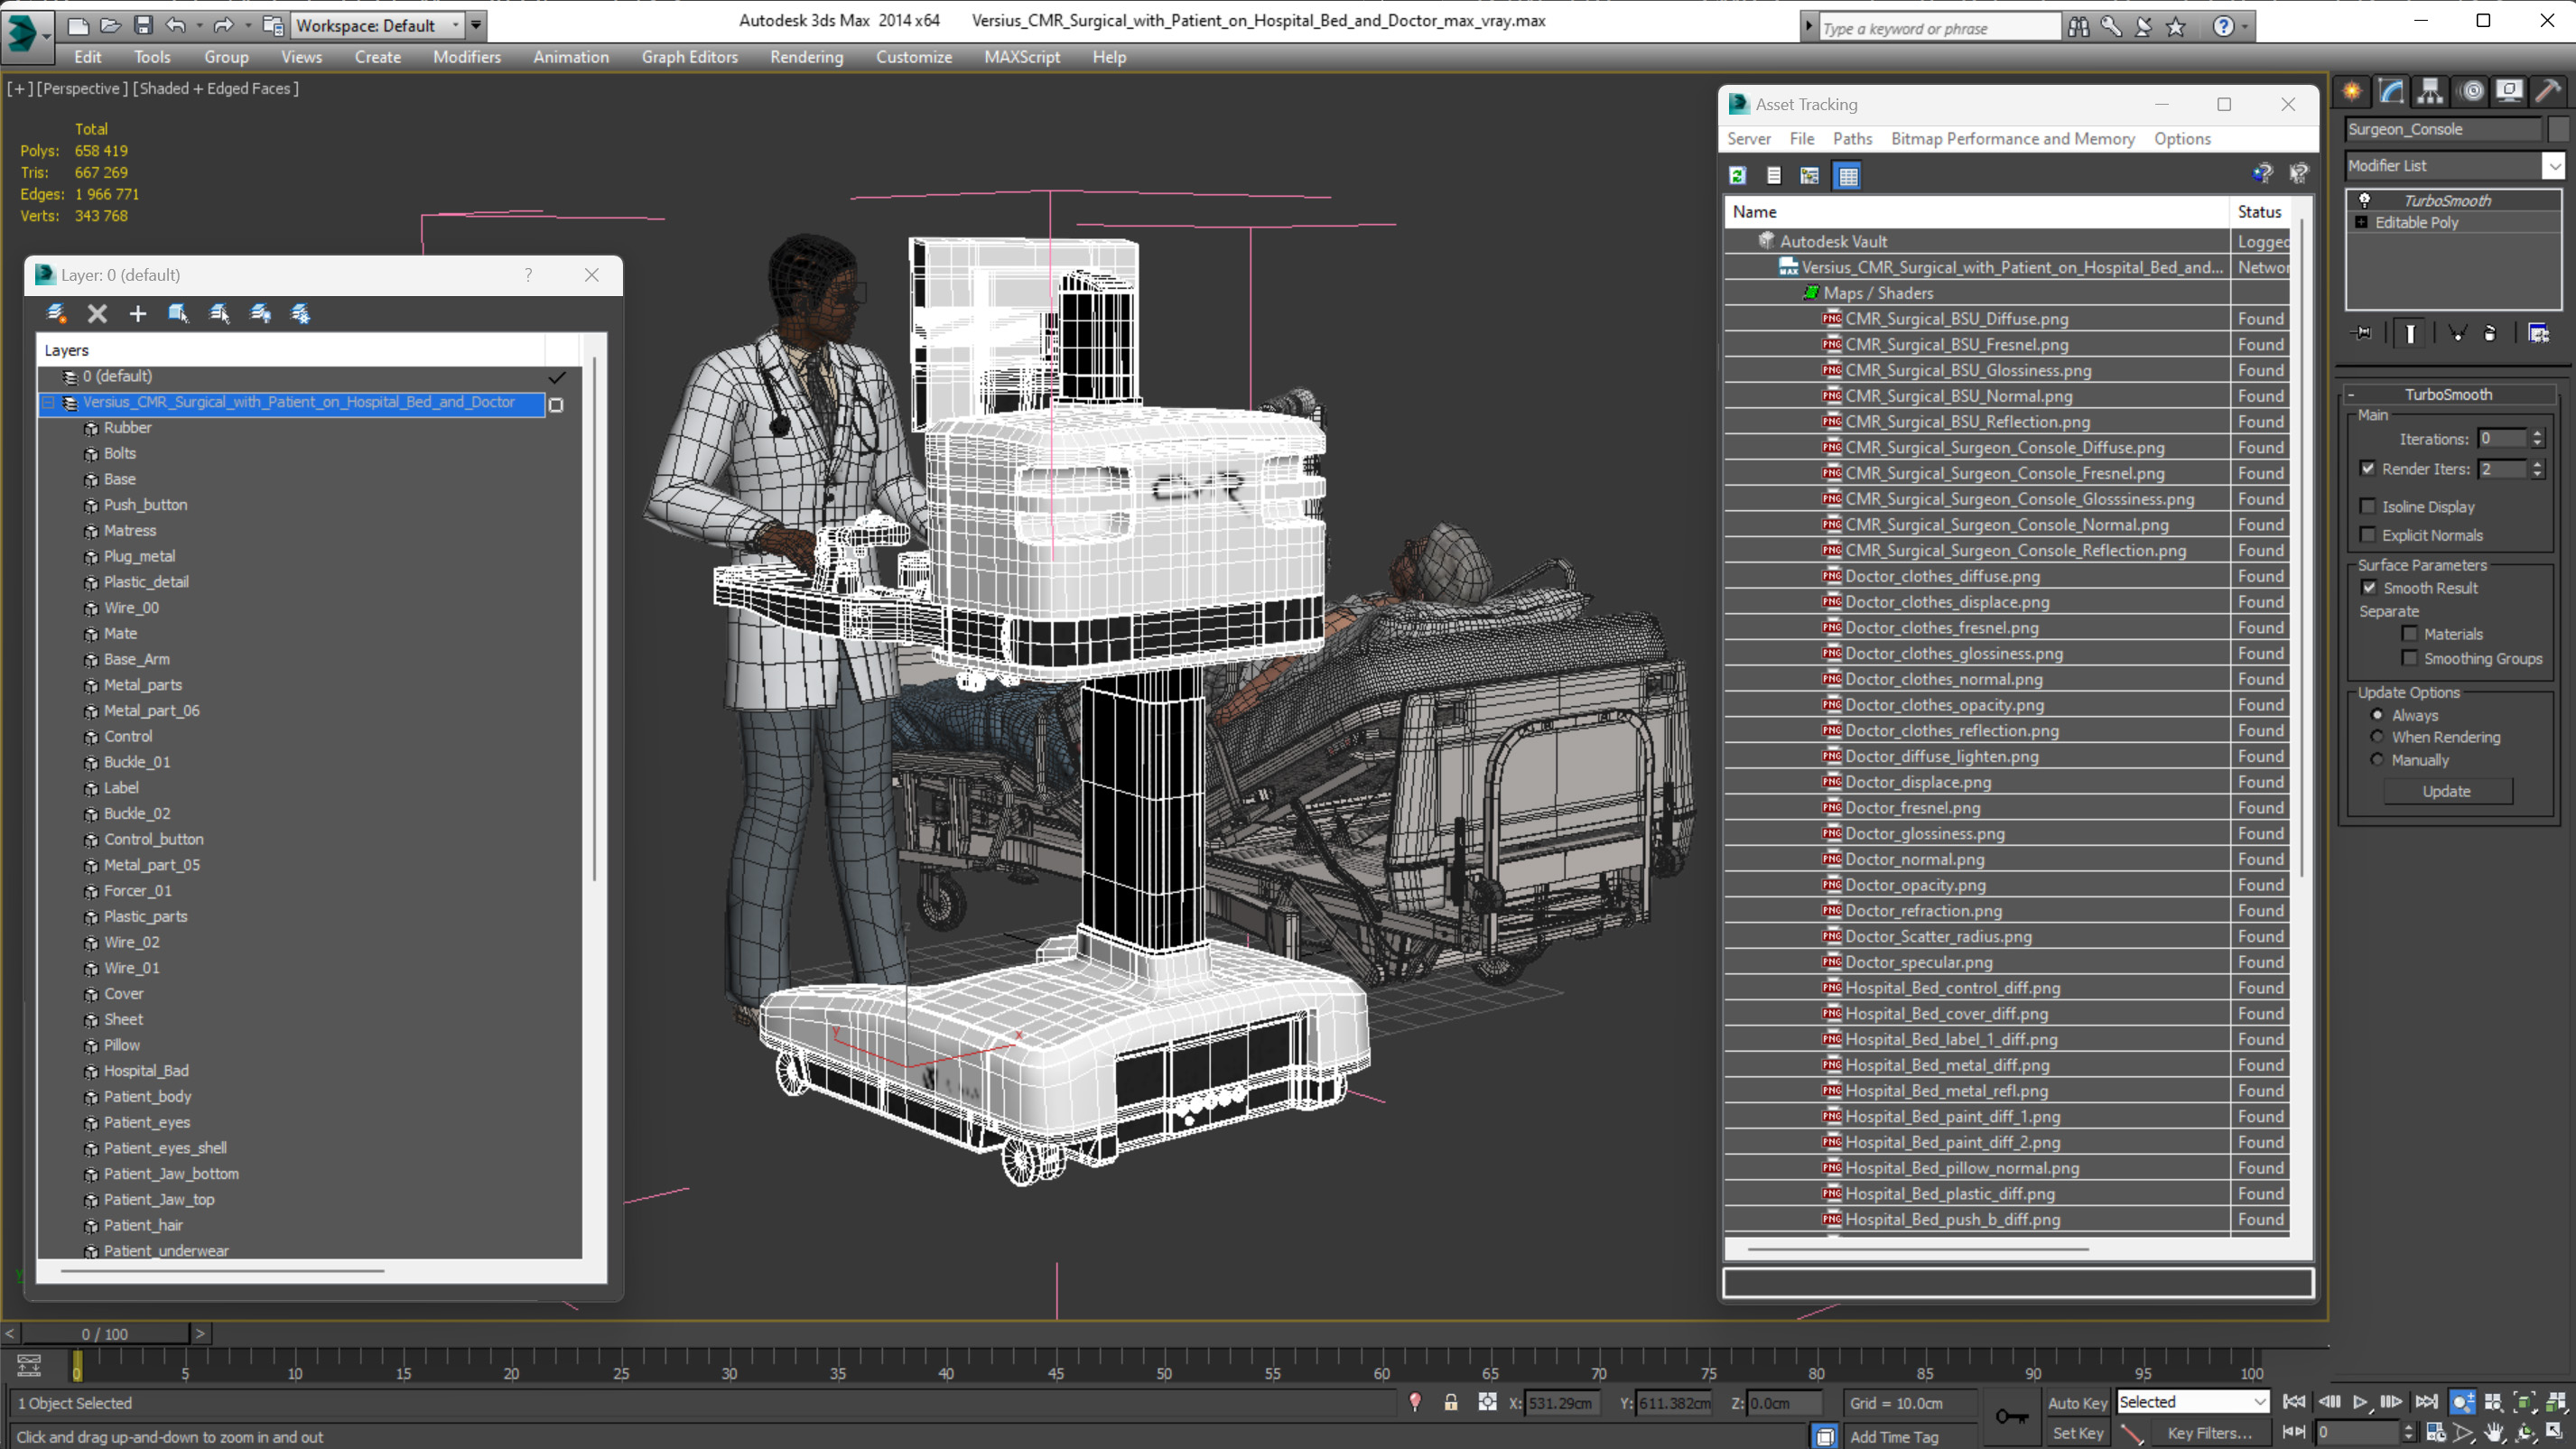Click Zoom Extents All viewport icon
The image size is (2576, 1449).
2555,1402
